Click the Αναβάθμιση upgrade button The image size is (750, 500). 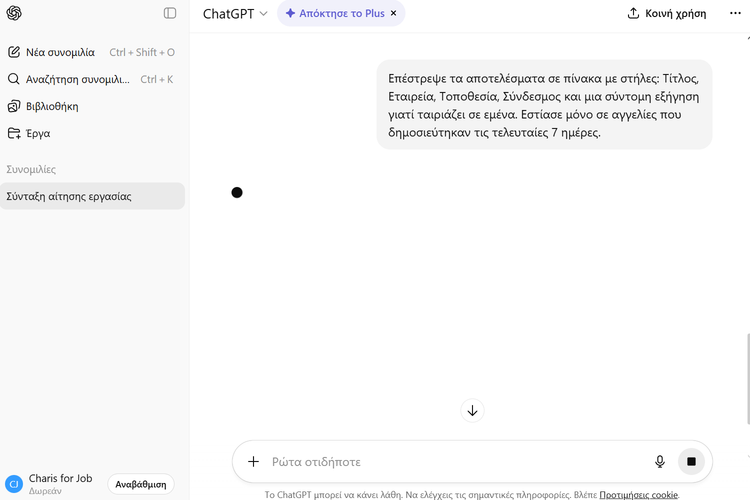(141, 484)
